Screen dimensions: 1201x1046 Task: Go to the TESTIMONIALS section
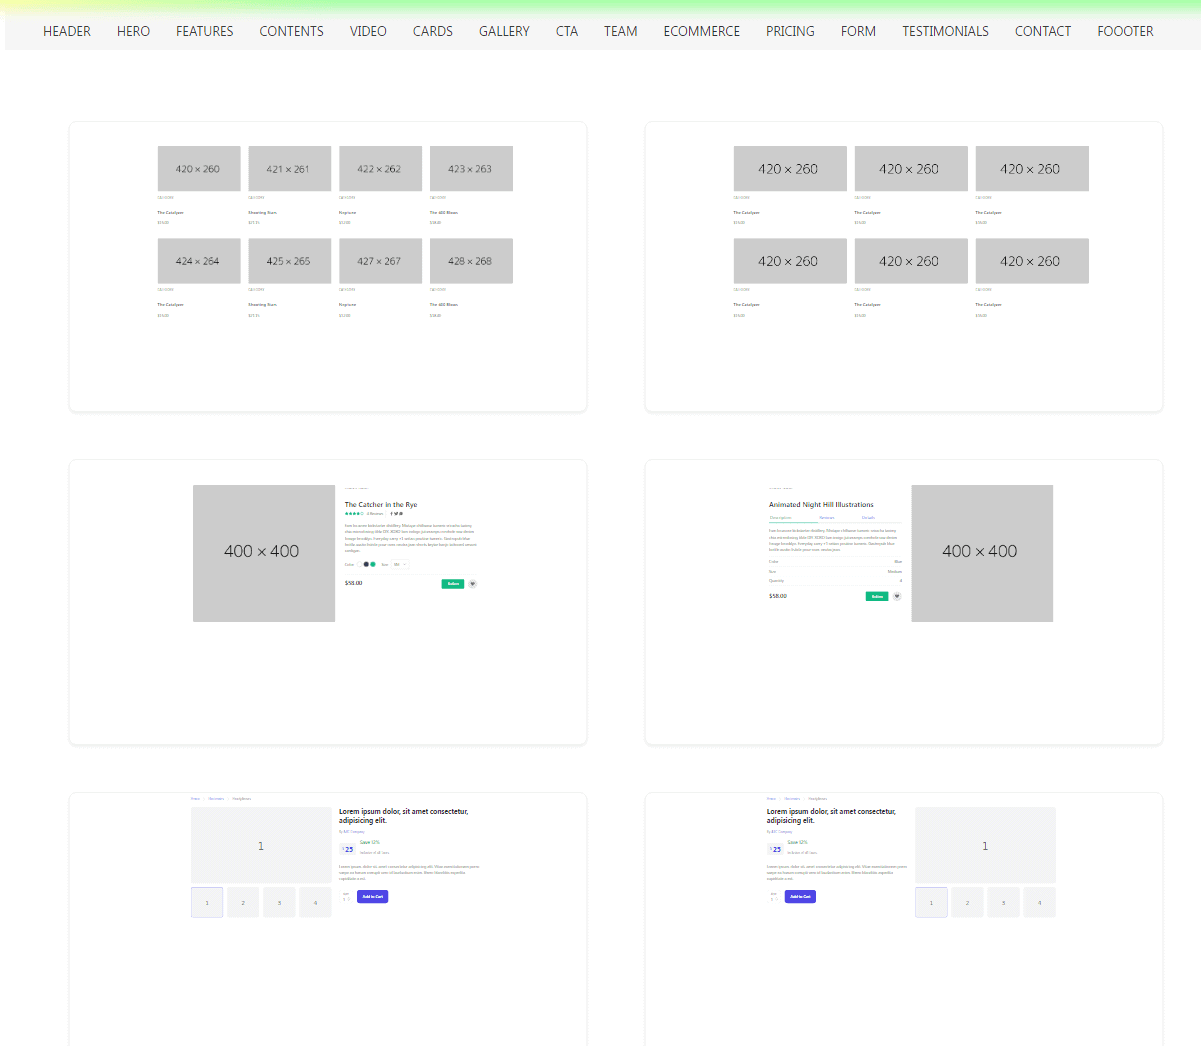tap(945, 31)
